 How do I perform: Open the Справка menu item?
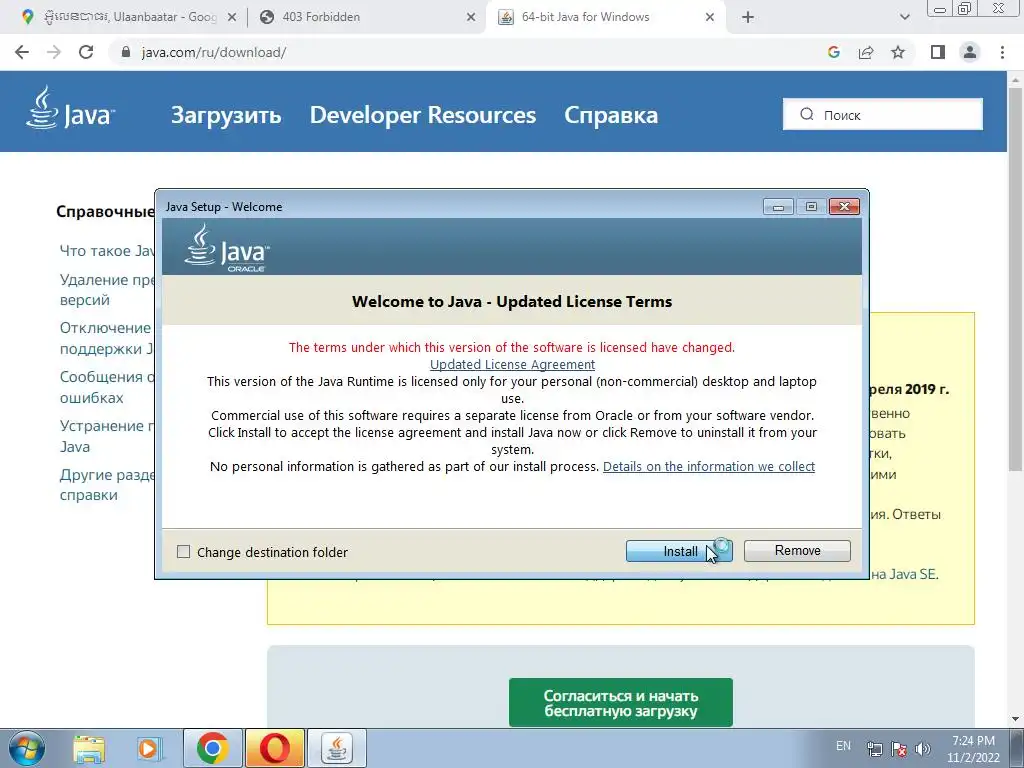(x=611, y=115)
